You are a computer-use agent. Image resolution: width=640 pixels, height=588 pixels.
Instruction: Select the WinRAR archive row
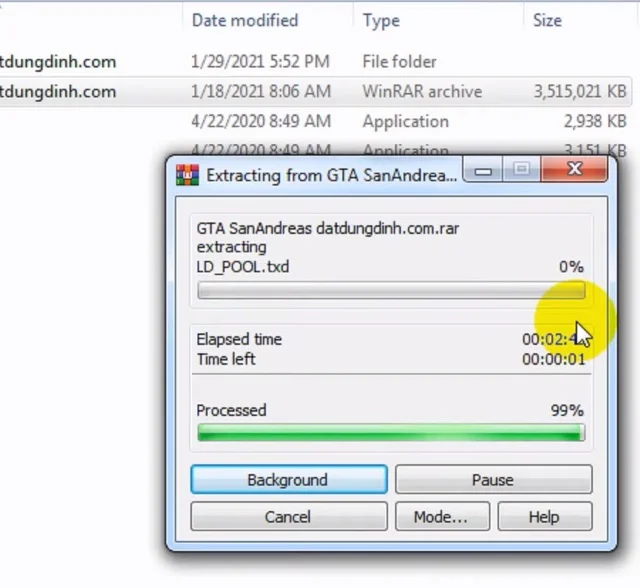pyautogui.click(x=314, y=91)
